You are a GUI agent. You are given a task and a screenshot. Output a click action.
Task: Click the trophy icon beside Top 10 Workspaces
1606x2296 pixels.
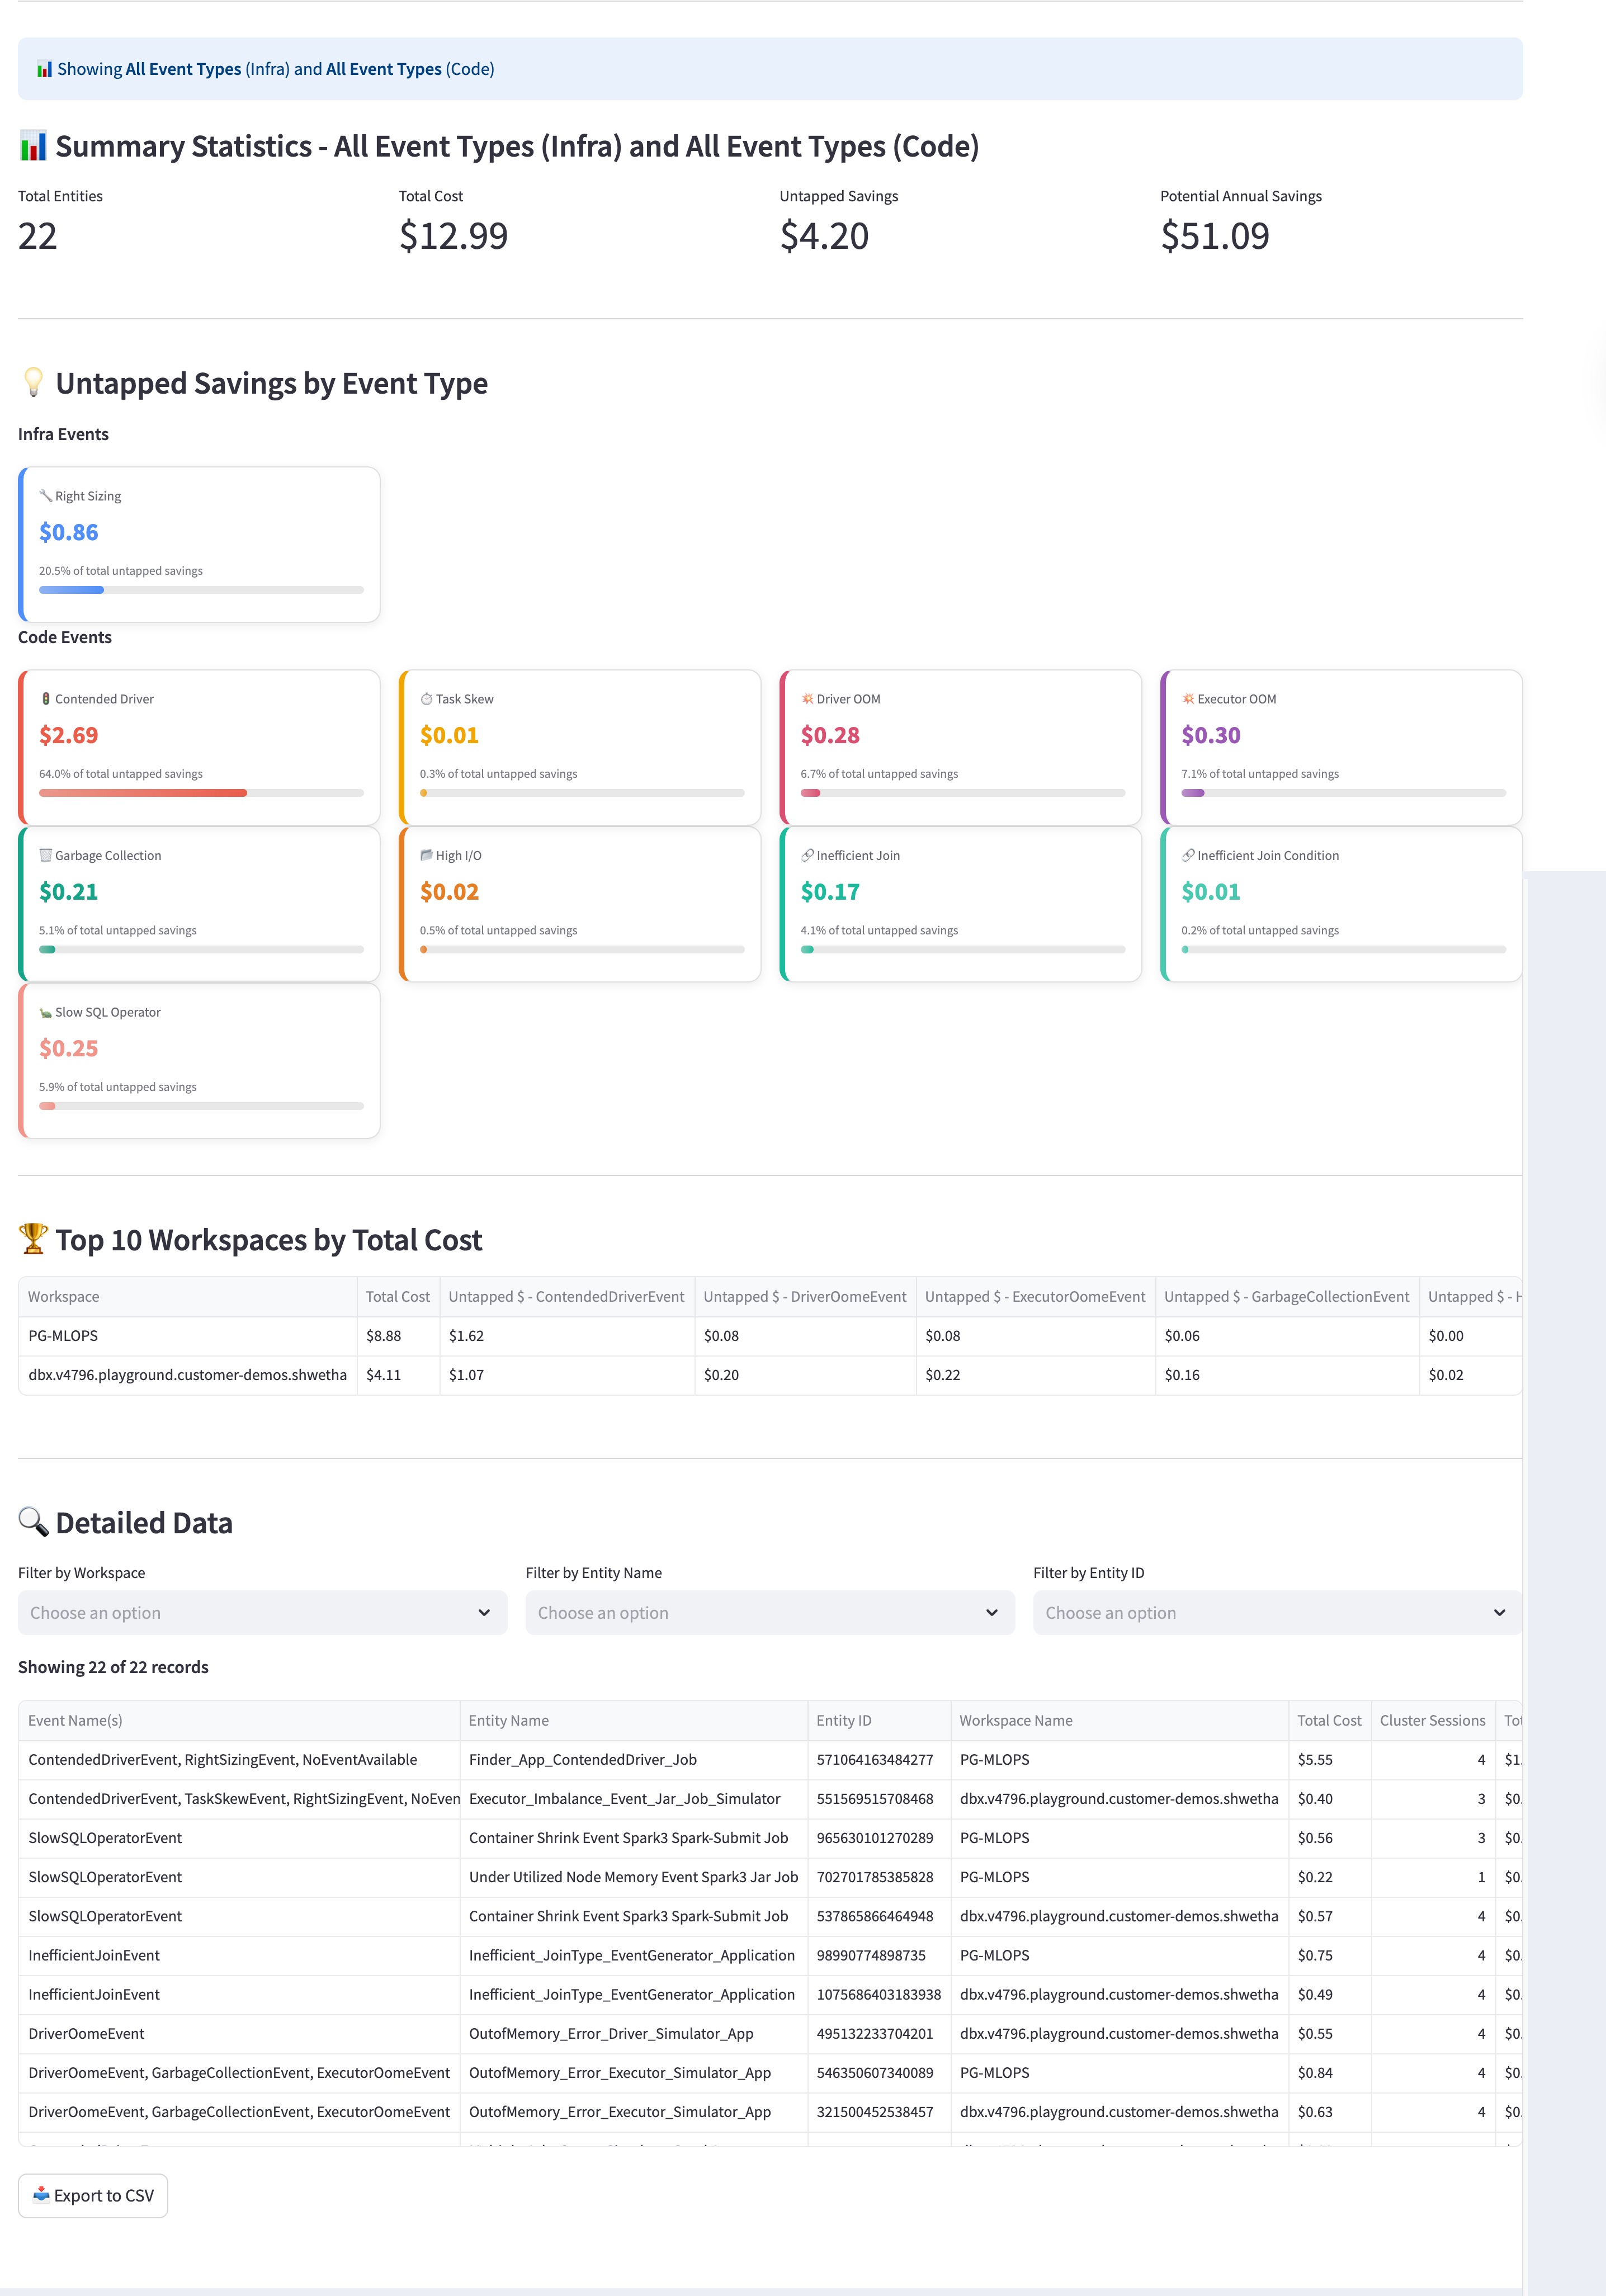click(x=33, y=1239)
